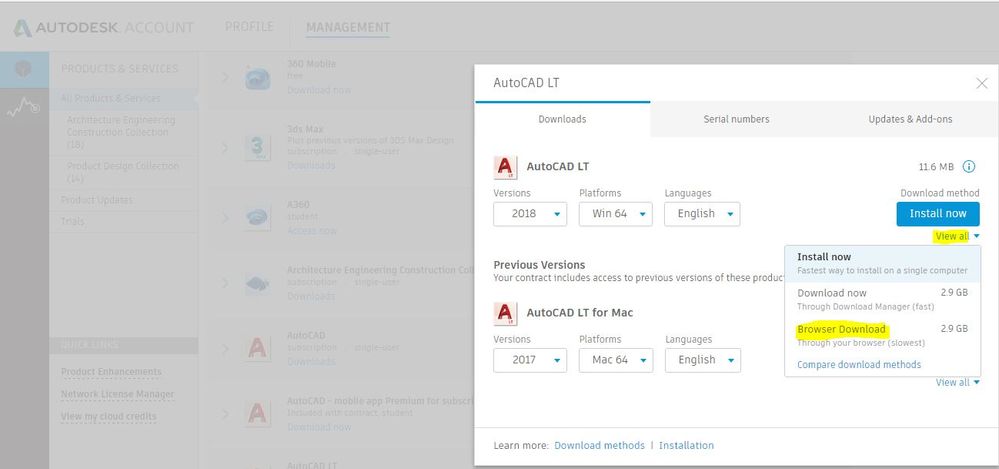
Task: Click the Previous Versions heading
Action: click(539, 264)
